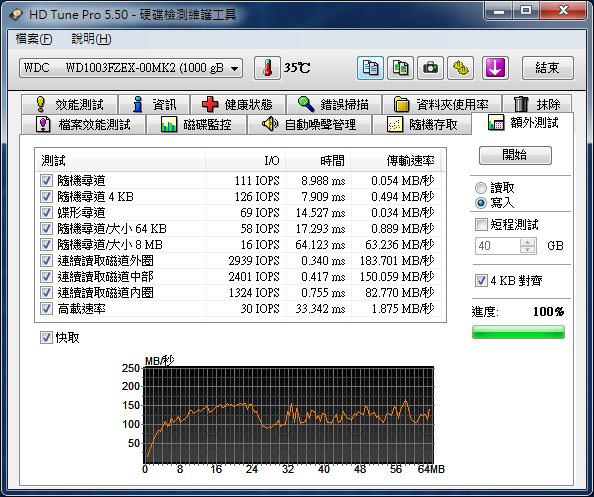Viewport: 594px width, 497px height.
Task: Click the 測試 column header
Action: pyautogui.click(x=120, y=161)
